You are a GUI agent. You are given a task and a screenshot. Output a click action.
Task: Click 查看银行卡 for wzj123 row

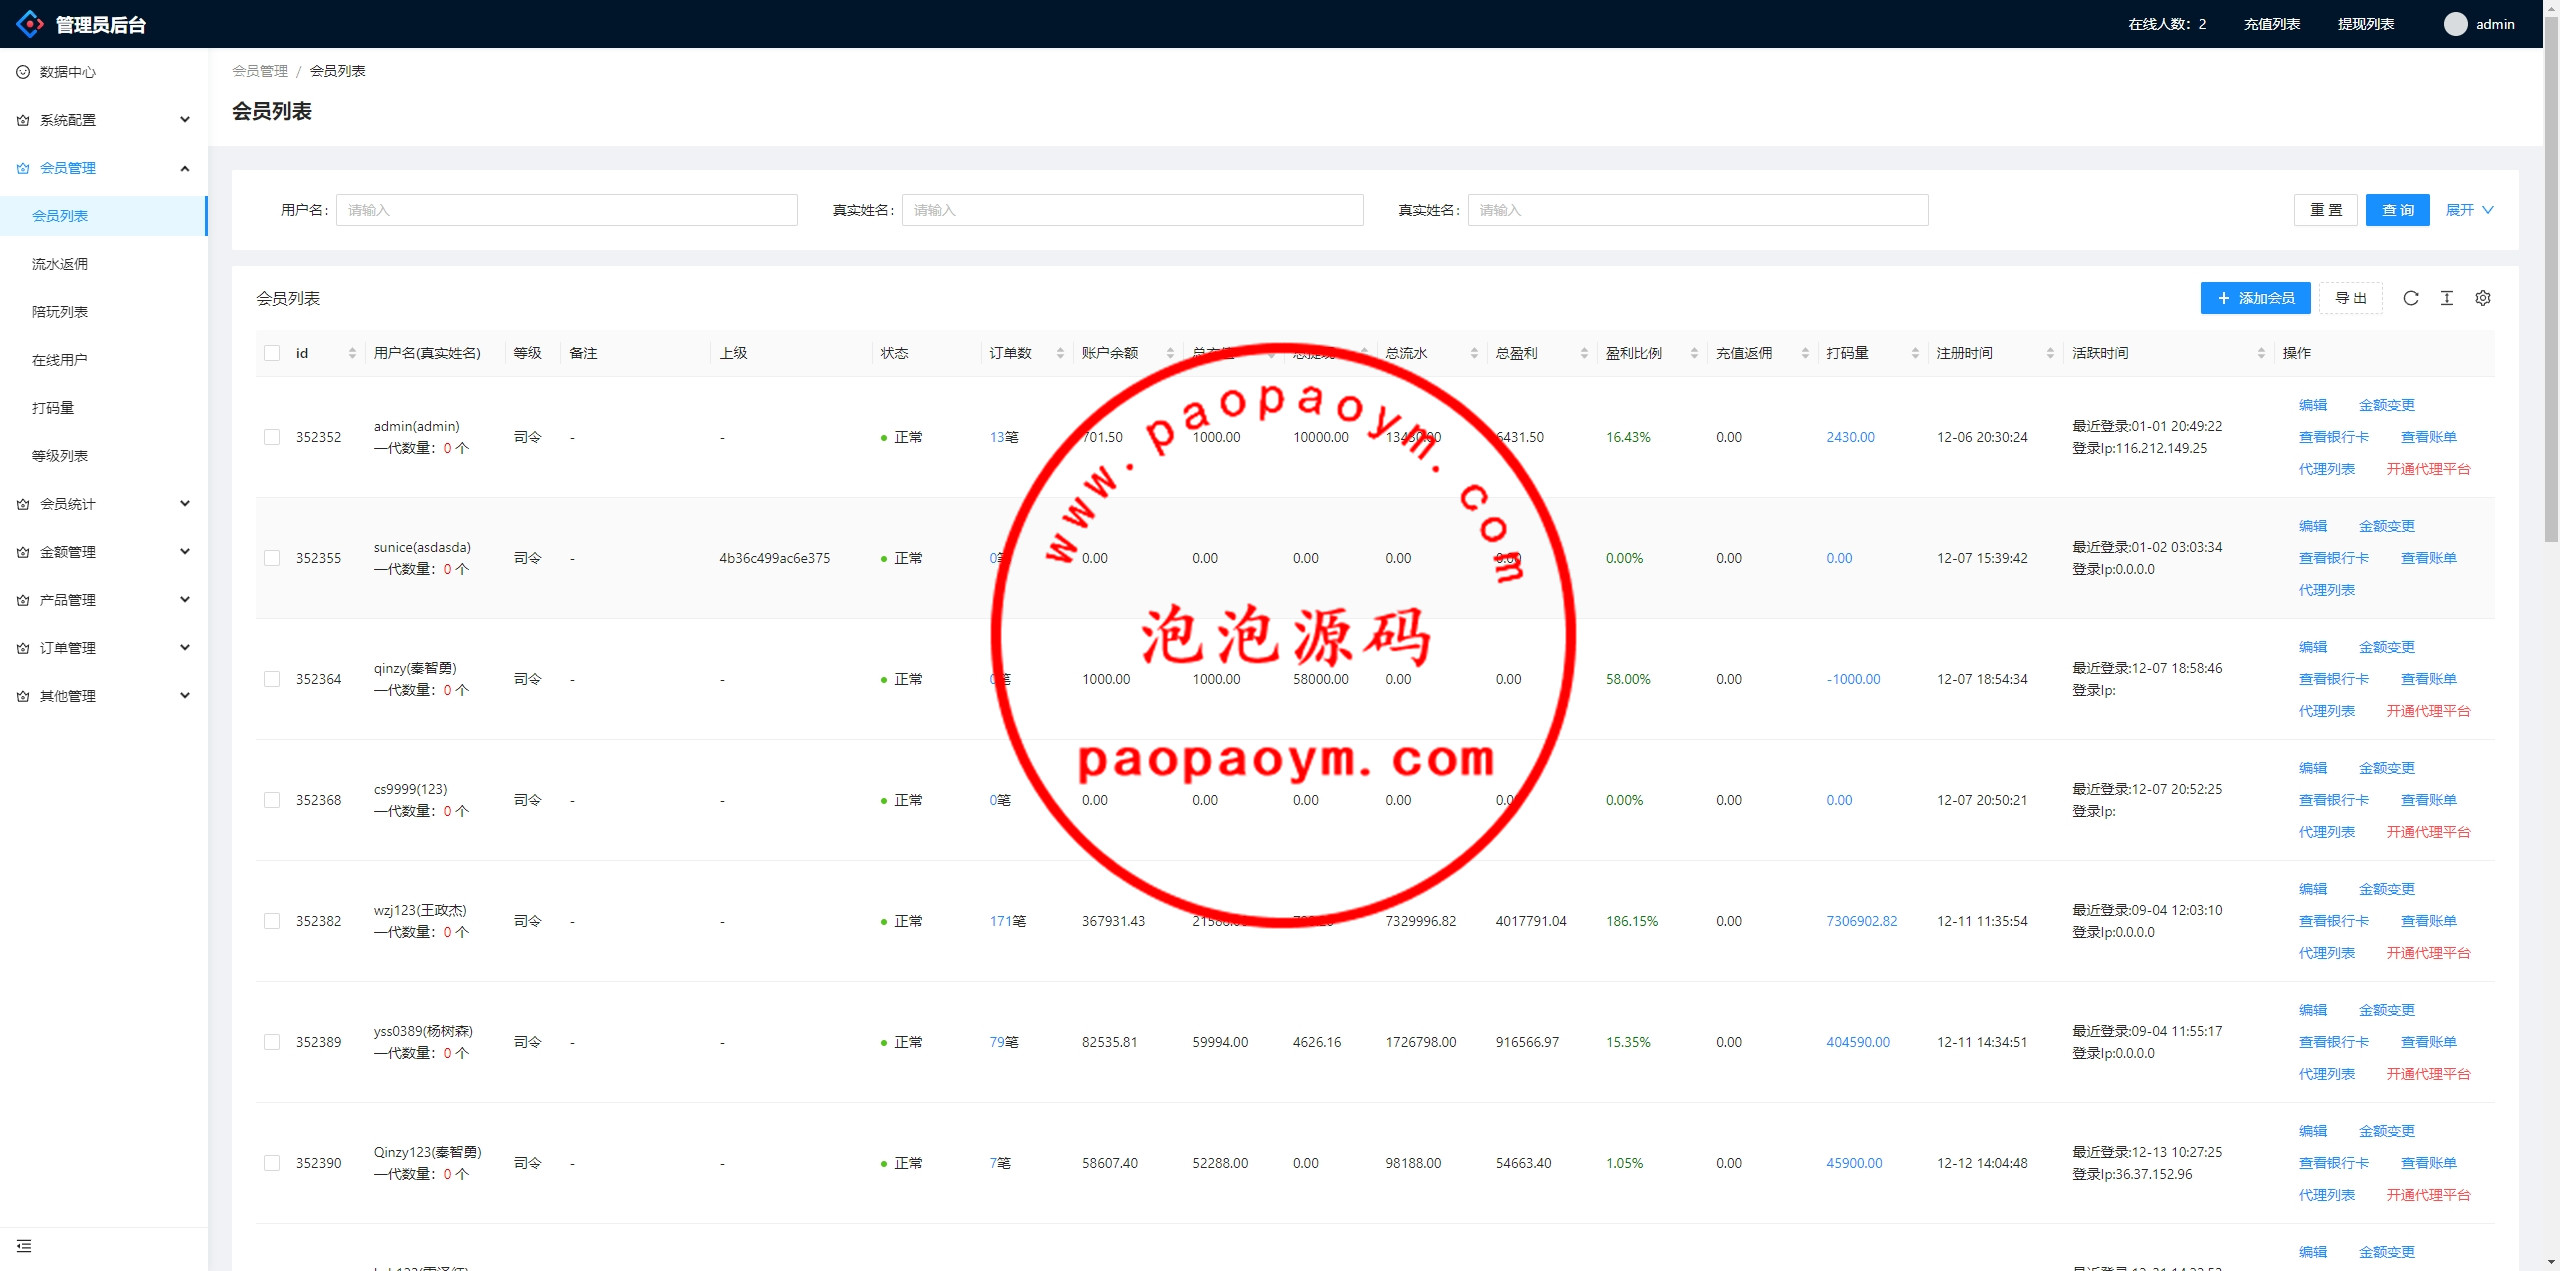(x=2333, y=921)
